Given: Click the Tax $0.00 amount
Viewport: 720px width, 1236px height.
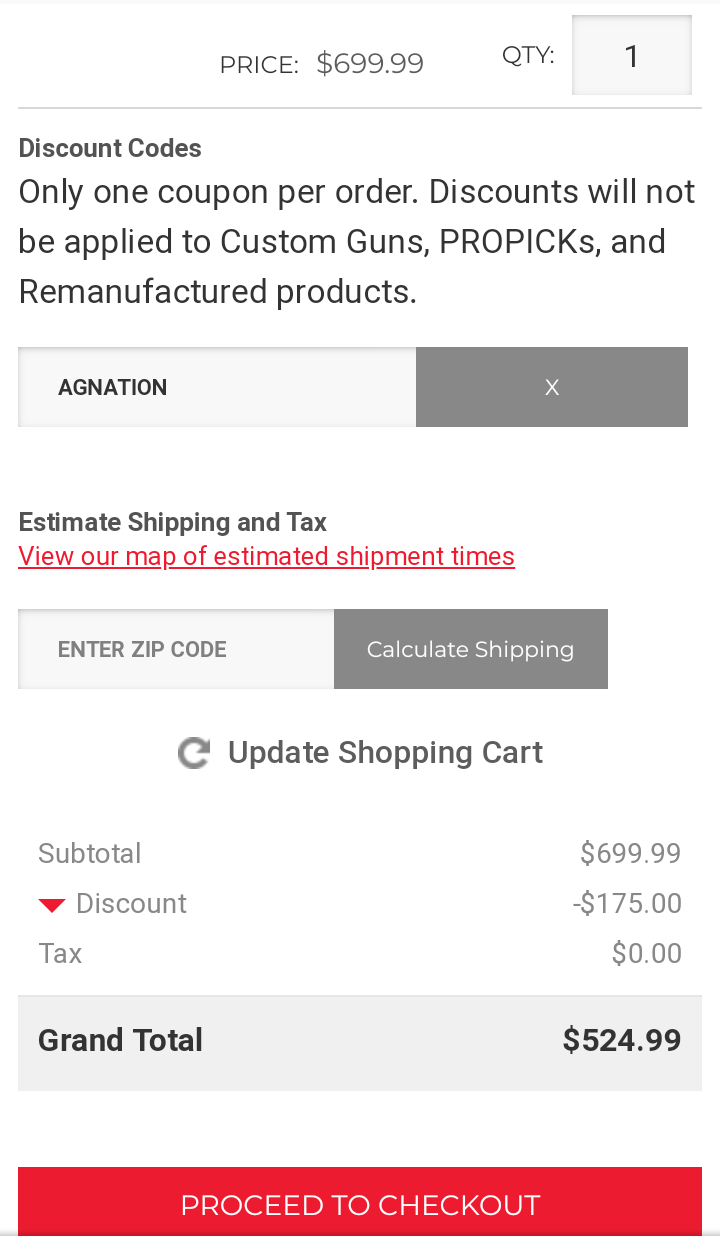Looking at the screenshot, I should click(647, 954).
